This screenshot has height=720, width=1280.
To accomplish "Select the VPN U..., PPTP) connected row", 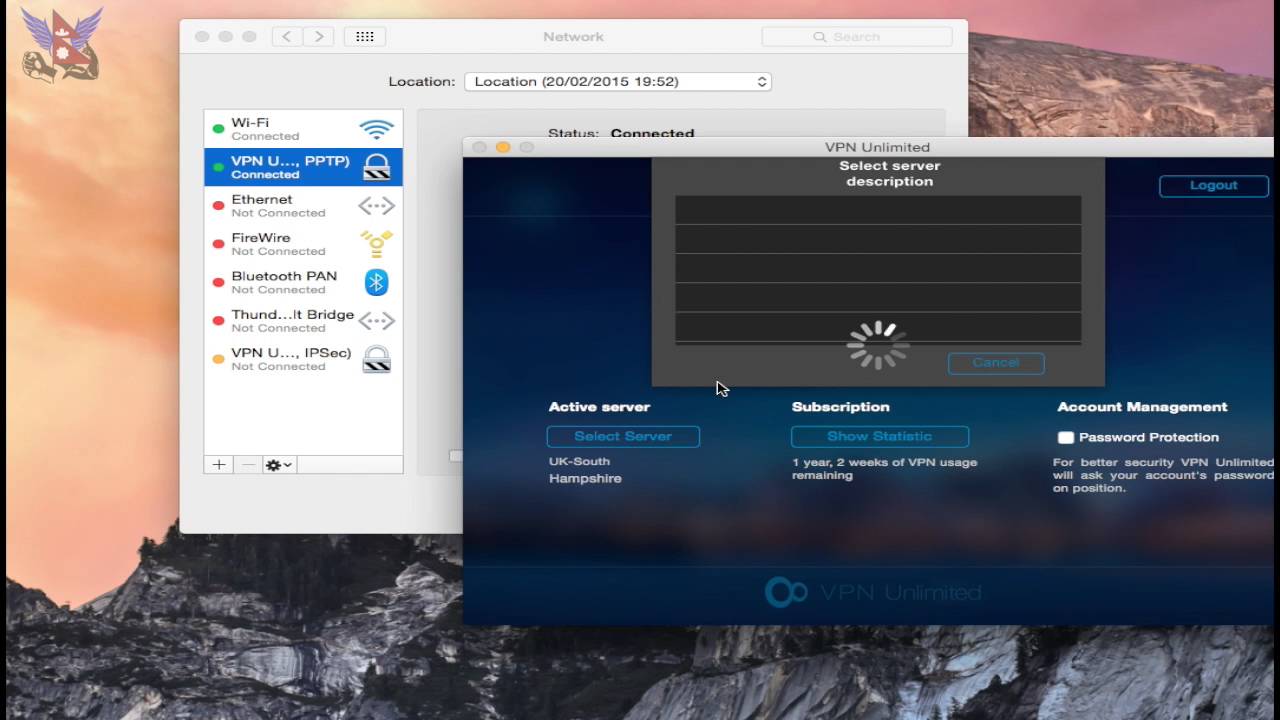I will (x=303, y=167).
